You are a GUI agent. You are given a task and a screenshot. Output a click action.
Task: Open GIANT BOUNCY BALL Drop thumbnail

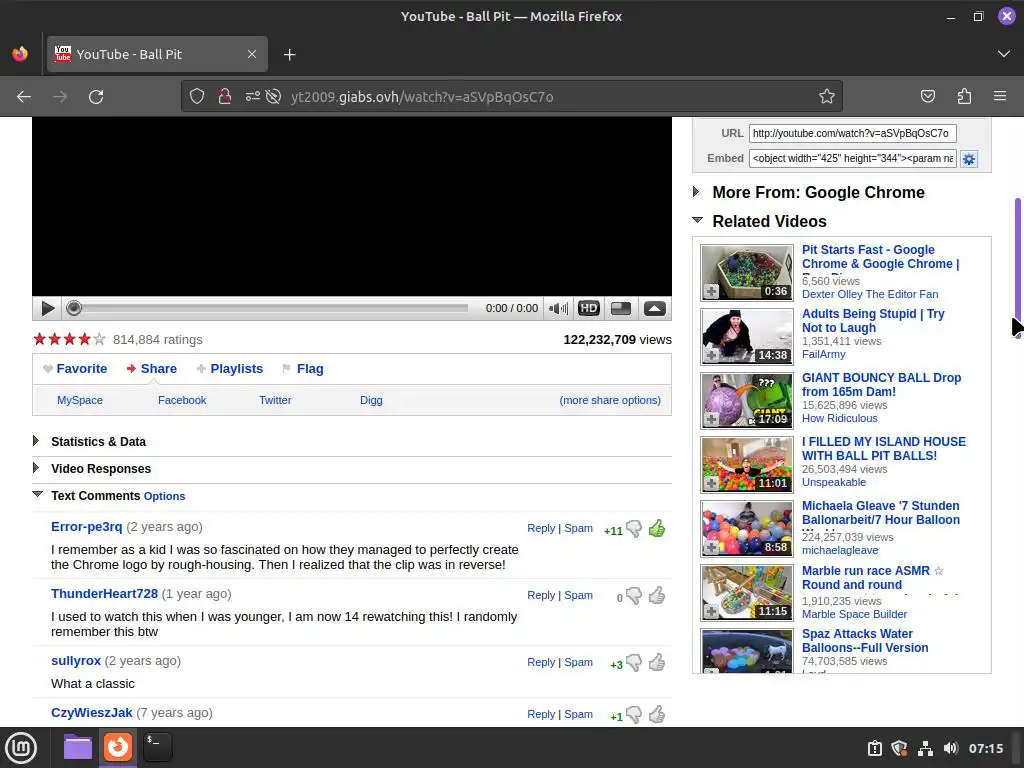click(x=746, y=400)
